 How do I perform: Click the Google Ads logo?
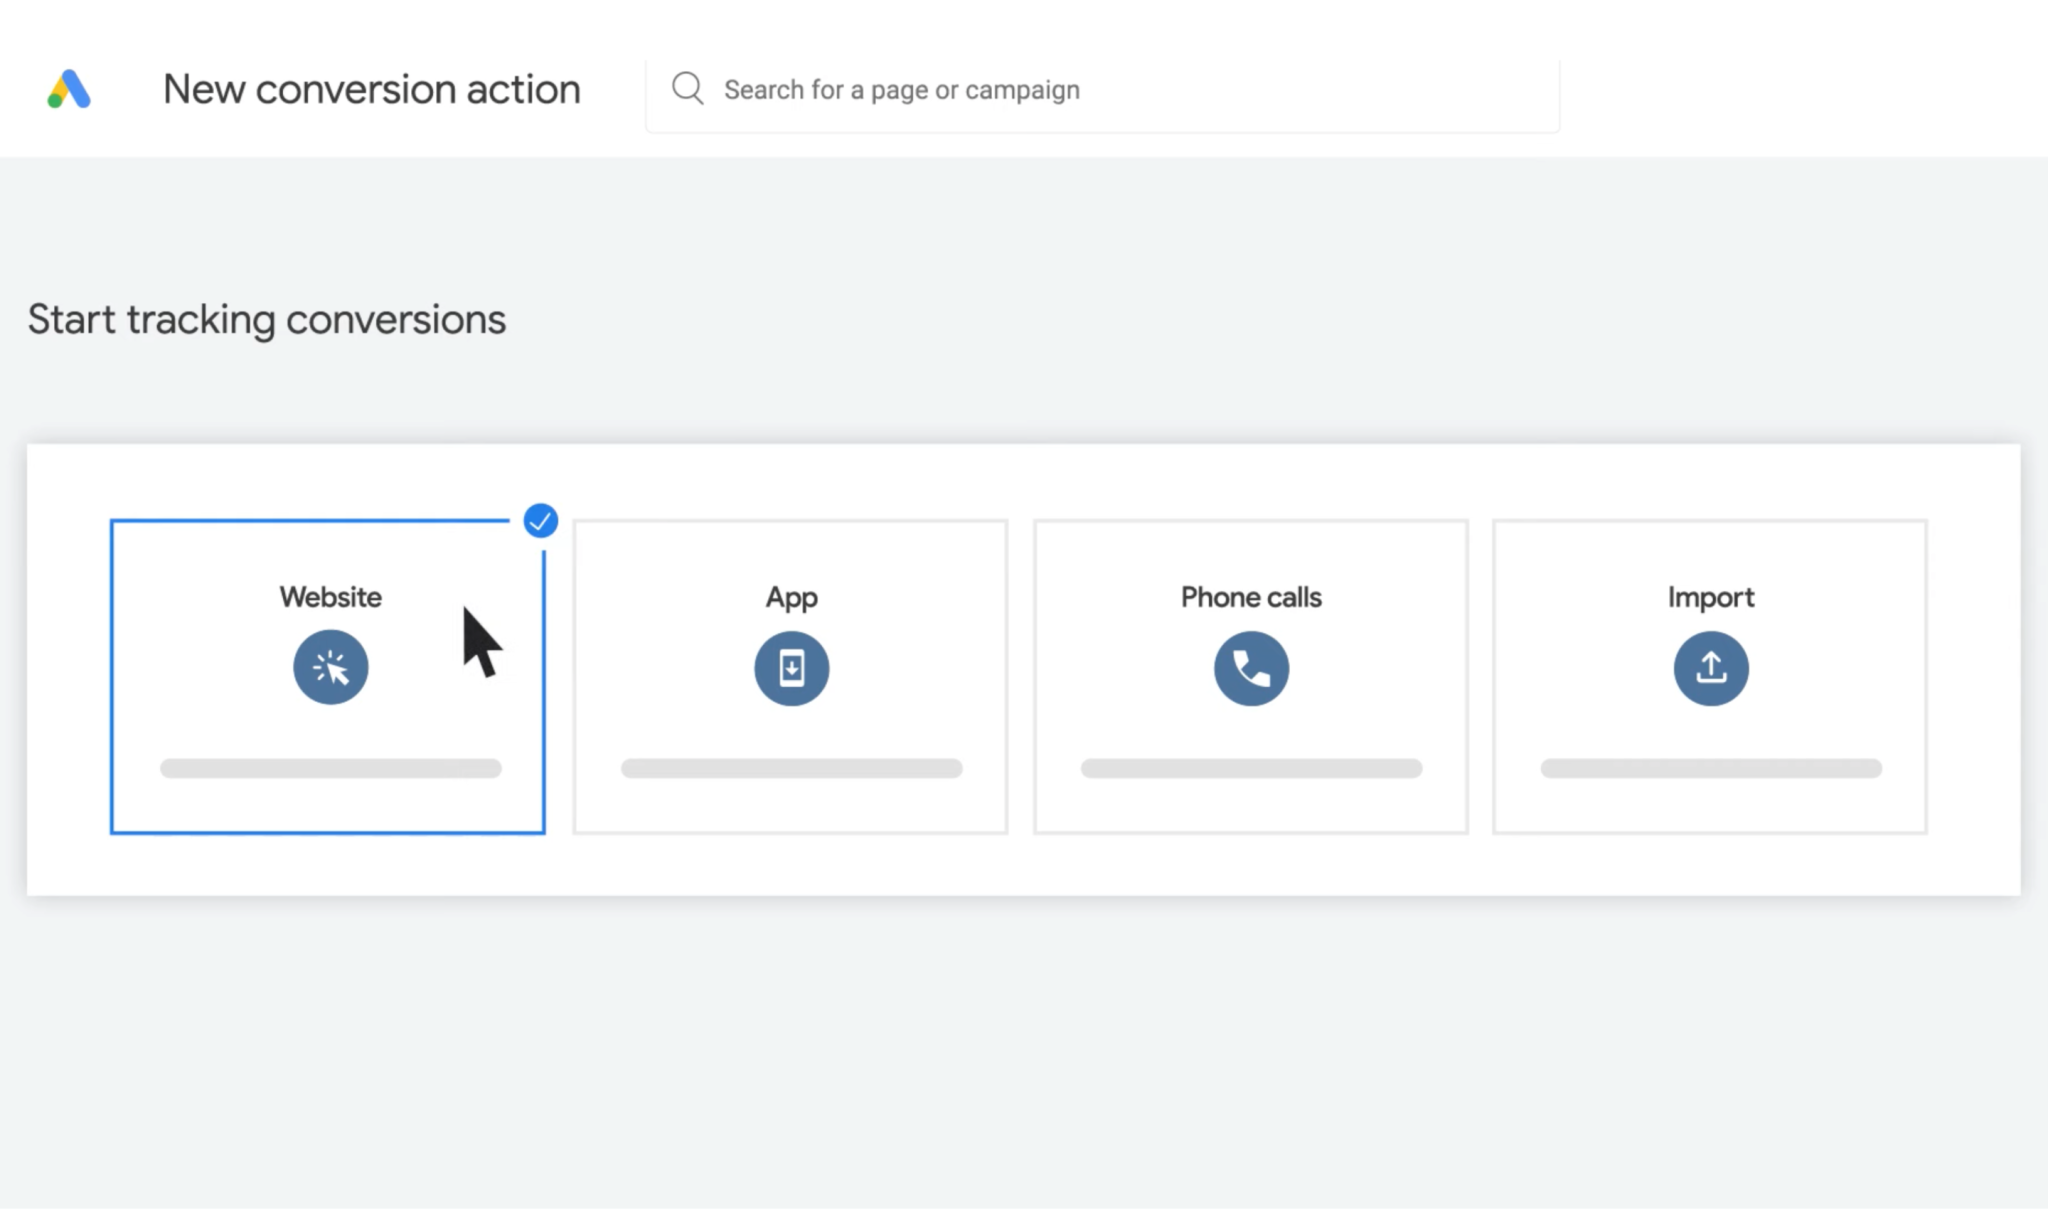tap(66, 89)
